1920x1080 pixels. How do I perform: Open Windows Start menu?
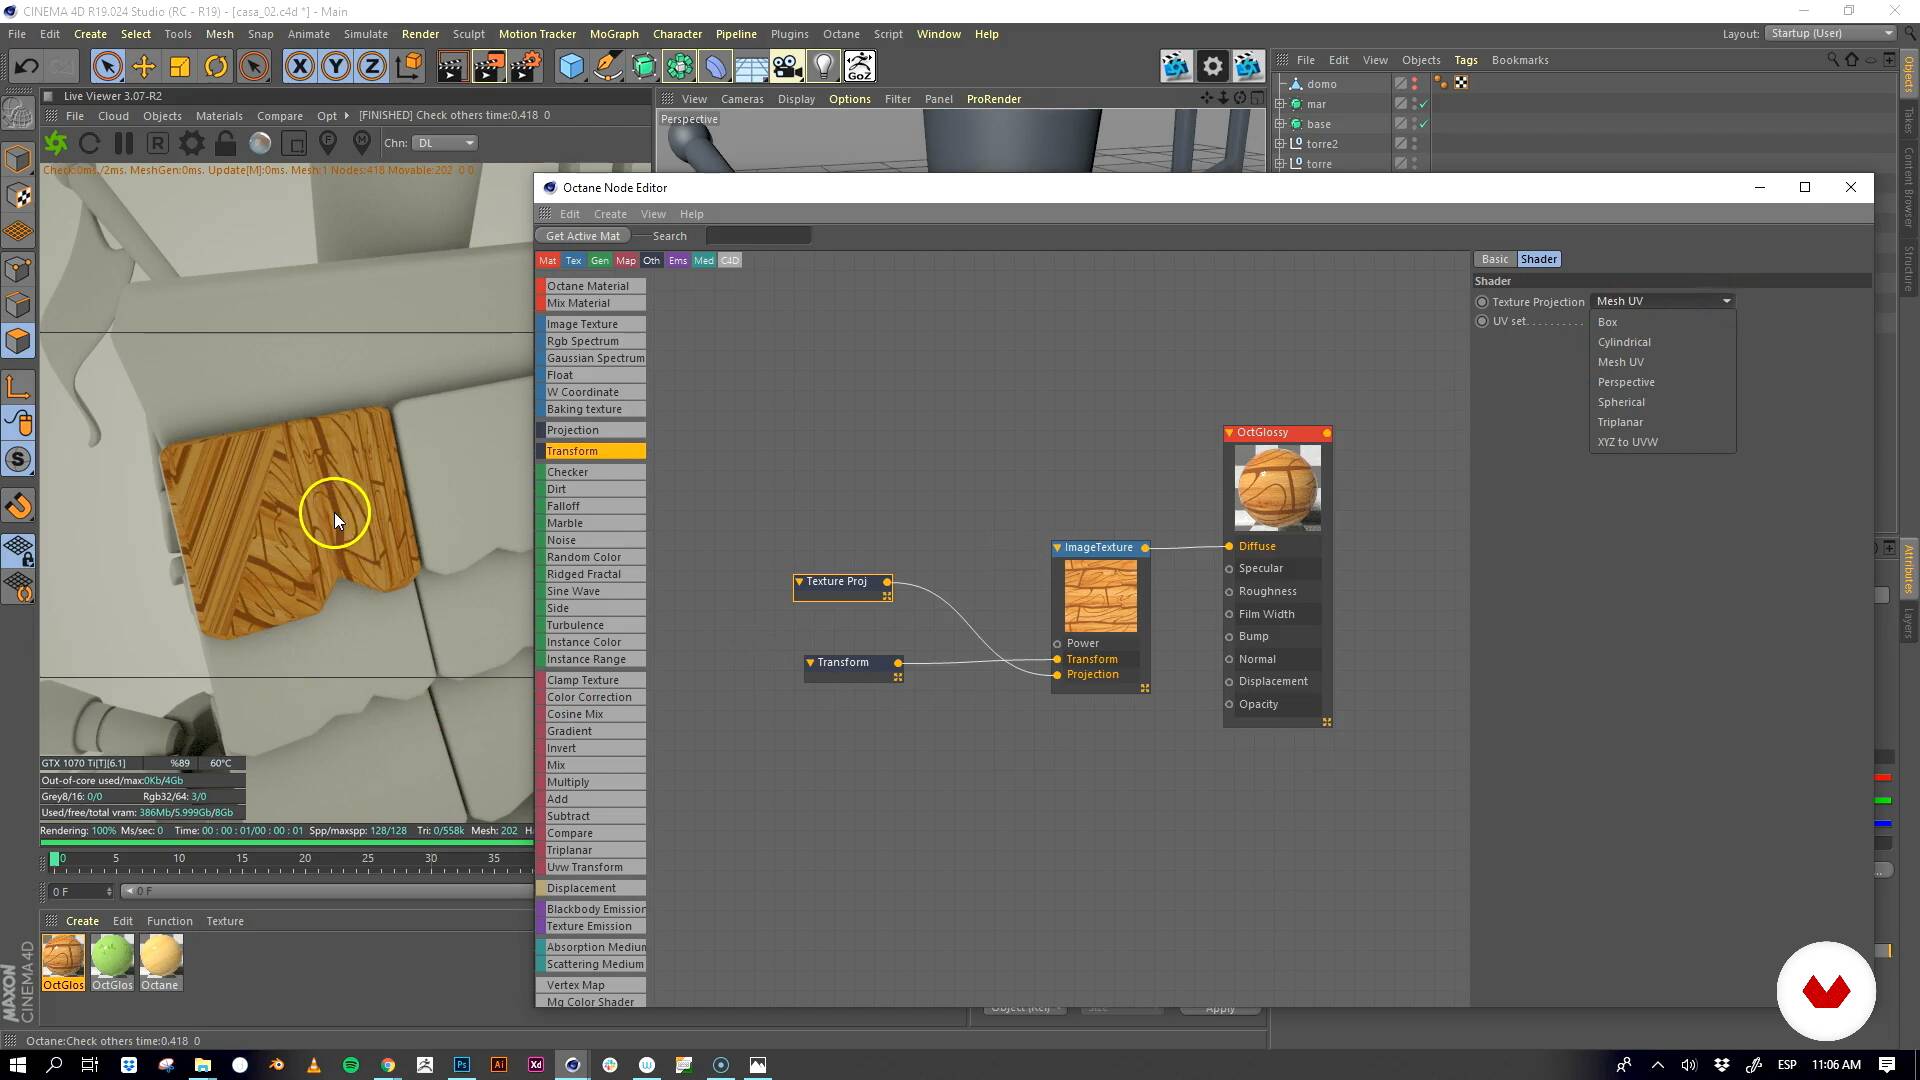coord(17,1065)
